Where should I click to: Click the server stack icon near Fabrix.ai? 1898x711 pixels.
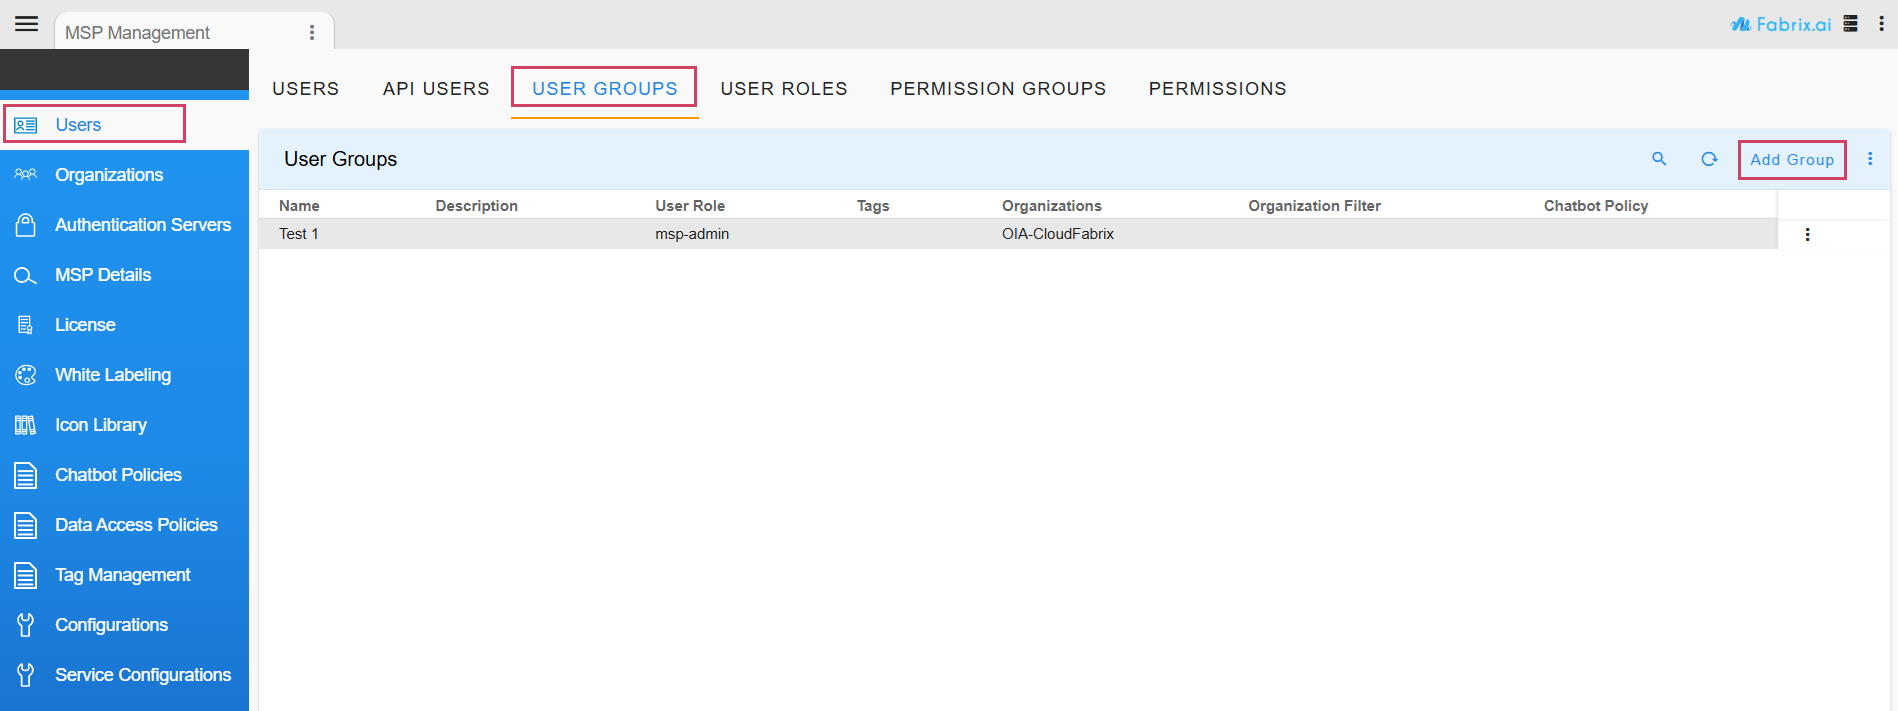coord(1851,24)
